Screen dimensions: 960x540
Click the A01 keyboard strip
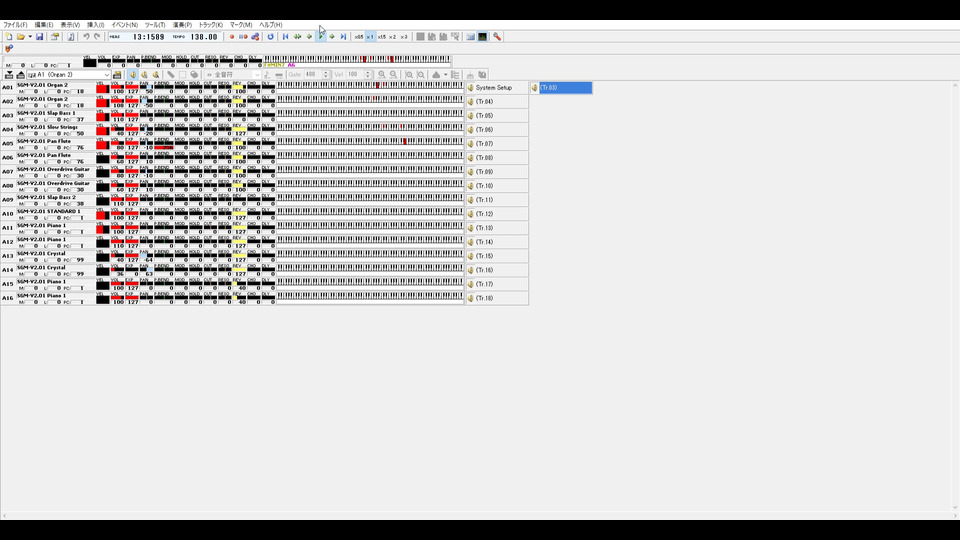(x=370, y=86)
